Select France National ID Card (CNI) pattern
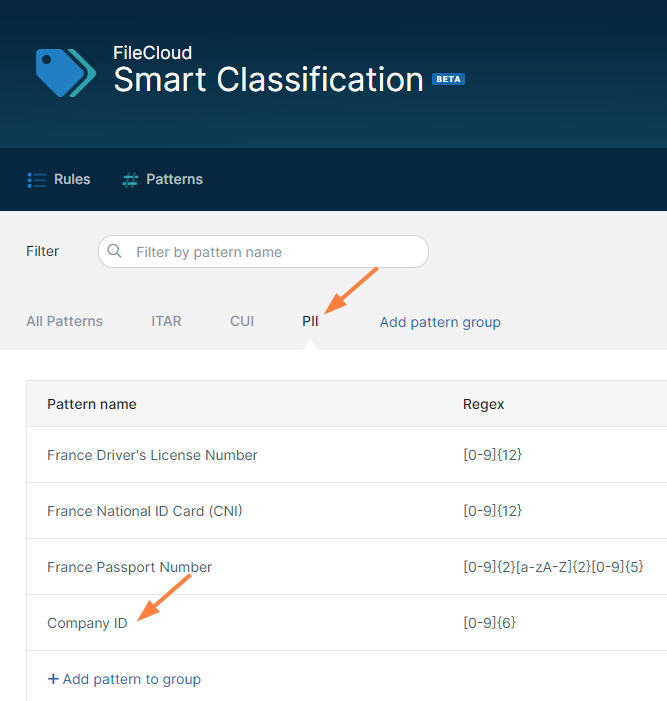This screenshot has height=701, width=667. [x=145, y=511]
